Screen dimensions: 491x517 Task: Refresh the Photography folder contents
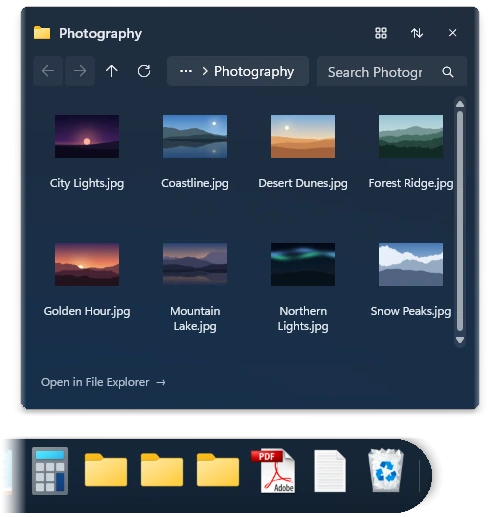[144, 71]
